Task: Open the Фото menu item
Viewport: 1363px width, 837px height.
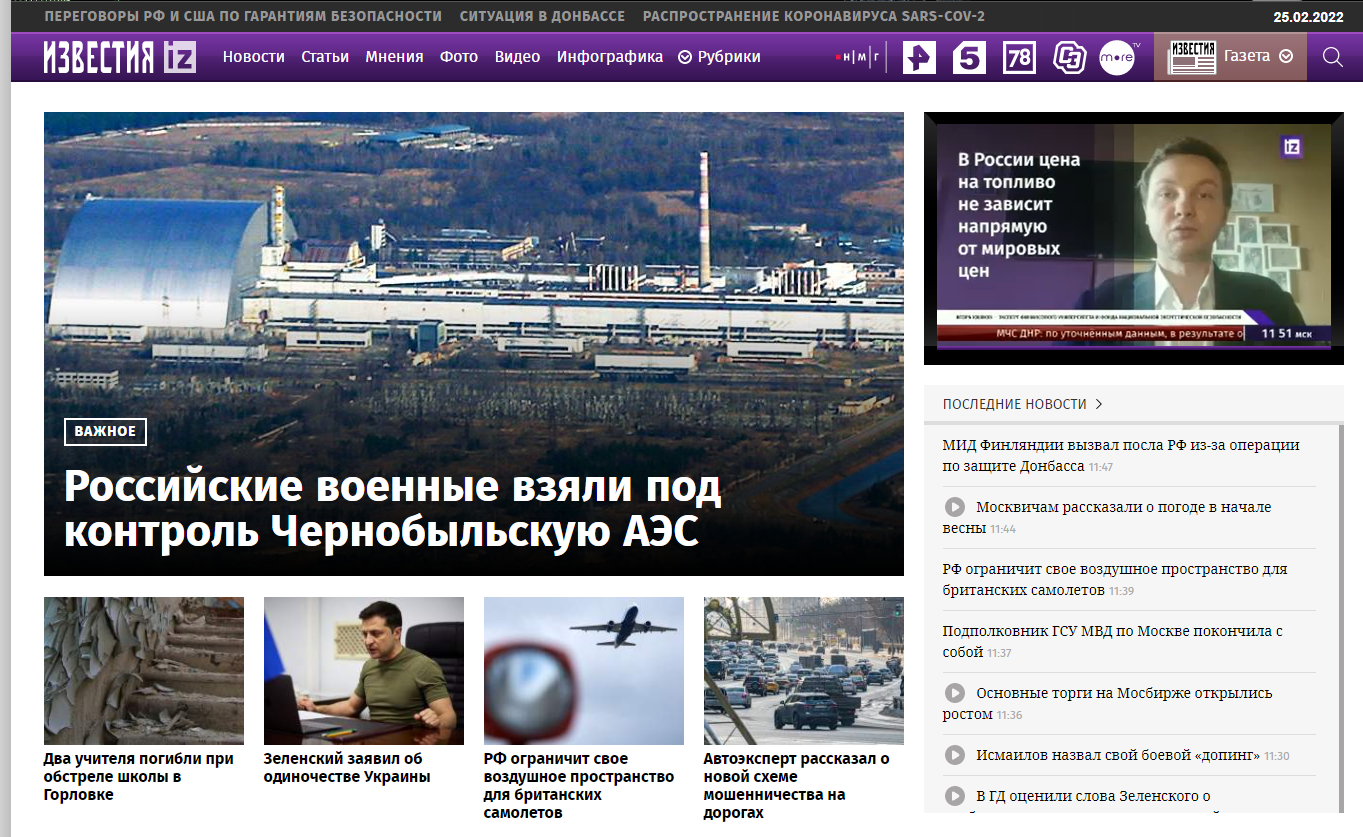Action: point(459,57)
